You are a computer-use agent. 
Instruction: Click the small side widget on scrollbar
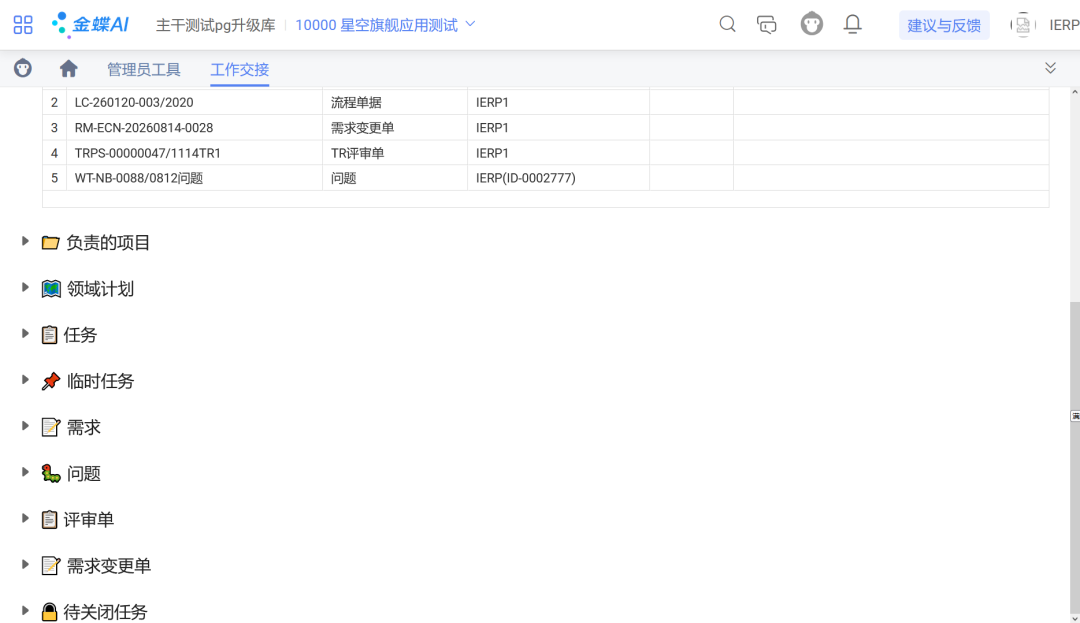point(1075,416)
